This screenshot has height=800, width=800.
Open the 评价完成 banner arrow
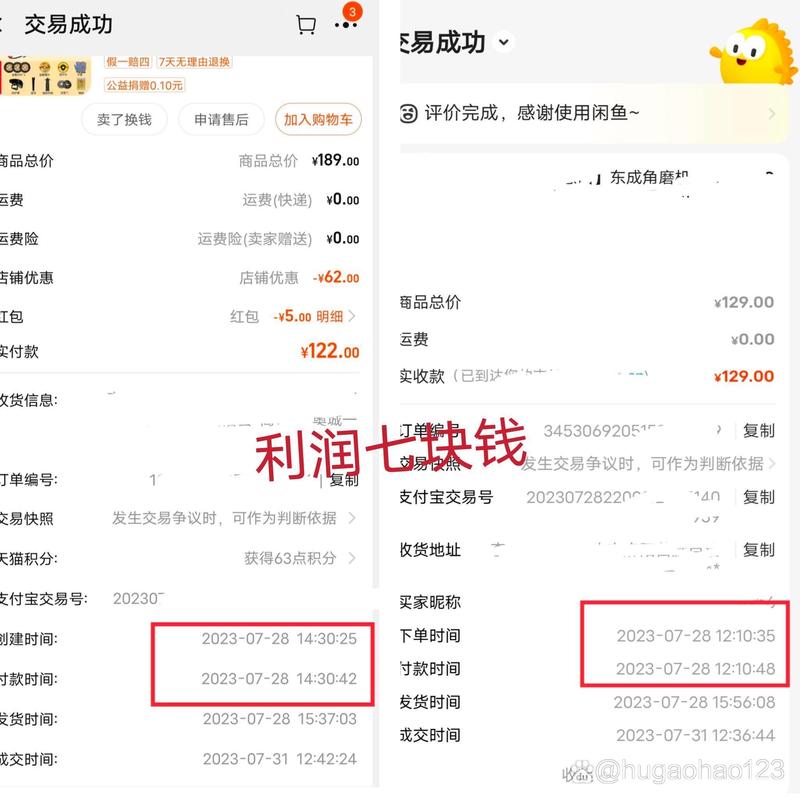[771, 113]
